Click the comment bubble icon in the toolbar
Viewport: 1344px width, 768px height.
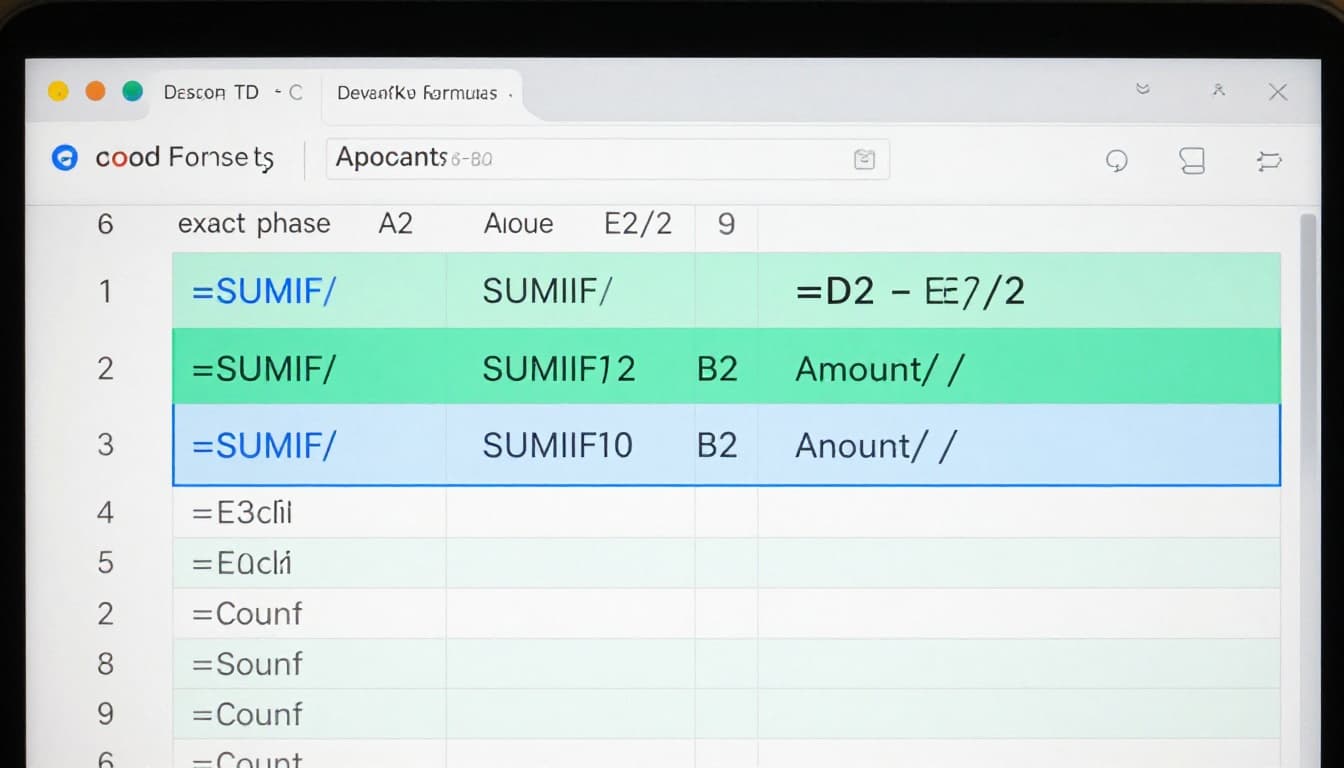click(1117, 161)
